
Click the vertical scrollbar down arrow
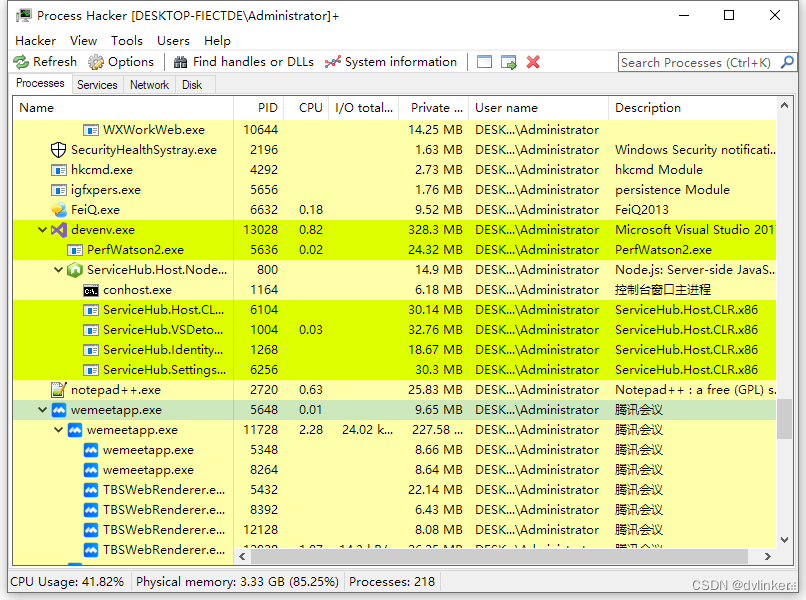(x=784, y=539)
